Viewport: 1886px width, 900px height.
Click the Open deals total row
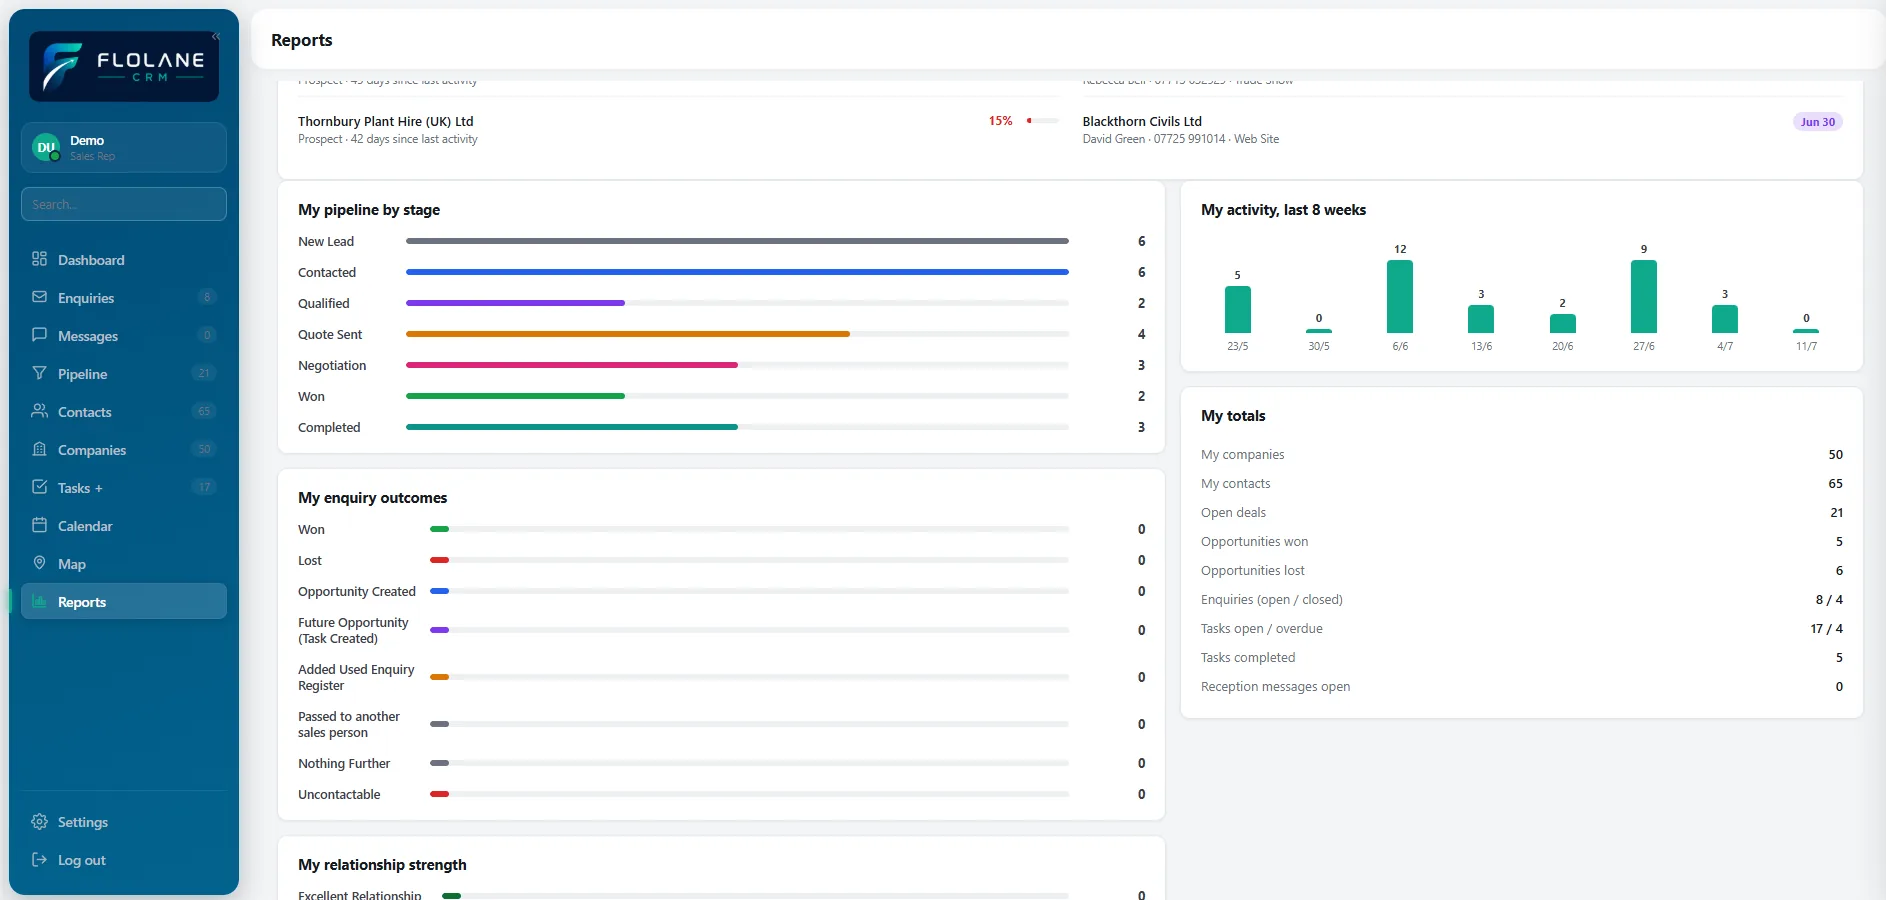pyautogui.click(x=1522, y=512)
